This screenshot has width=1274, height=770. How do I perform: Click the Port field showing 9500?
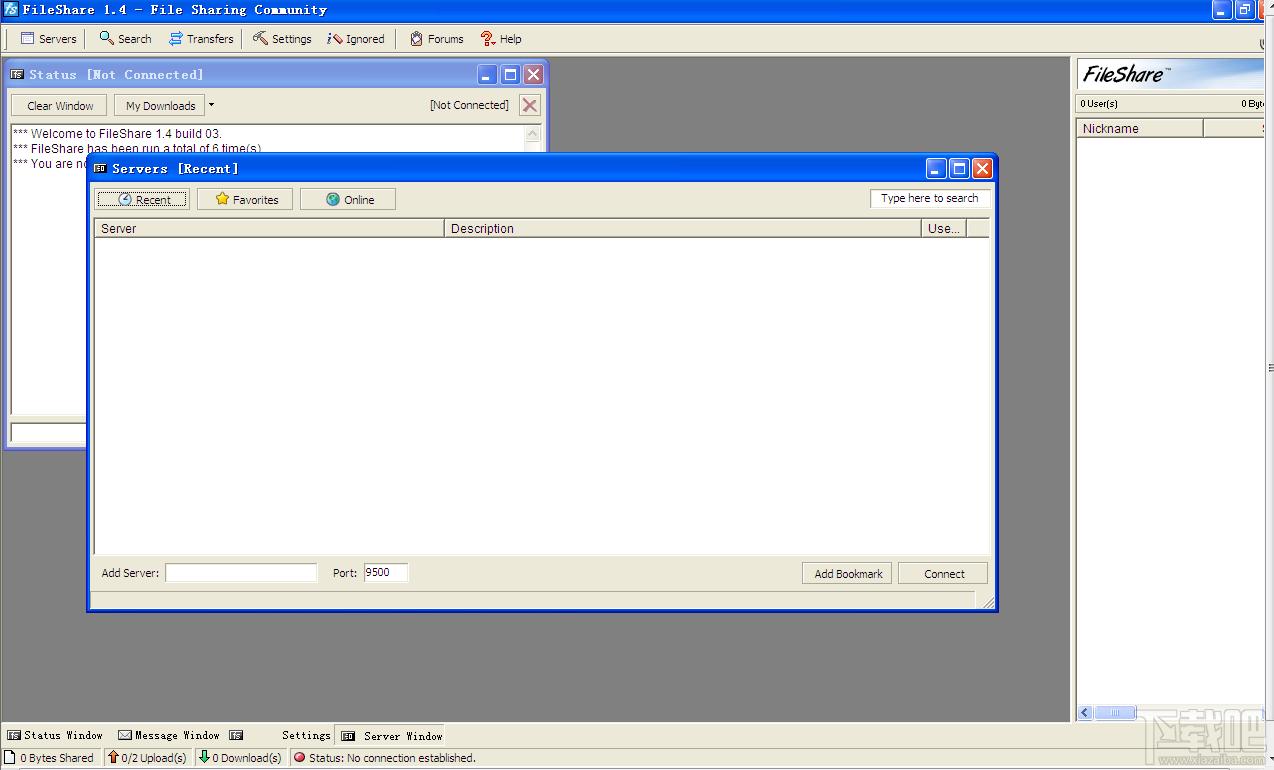point(386,573)
